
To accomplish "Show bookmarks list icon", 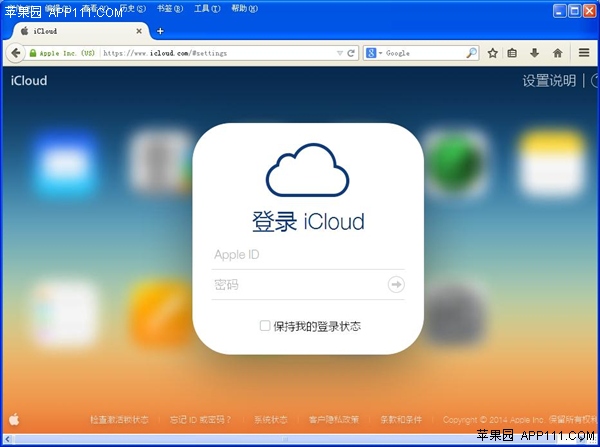I will tap(512, 53).
